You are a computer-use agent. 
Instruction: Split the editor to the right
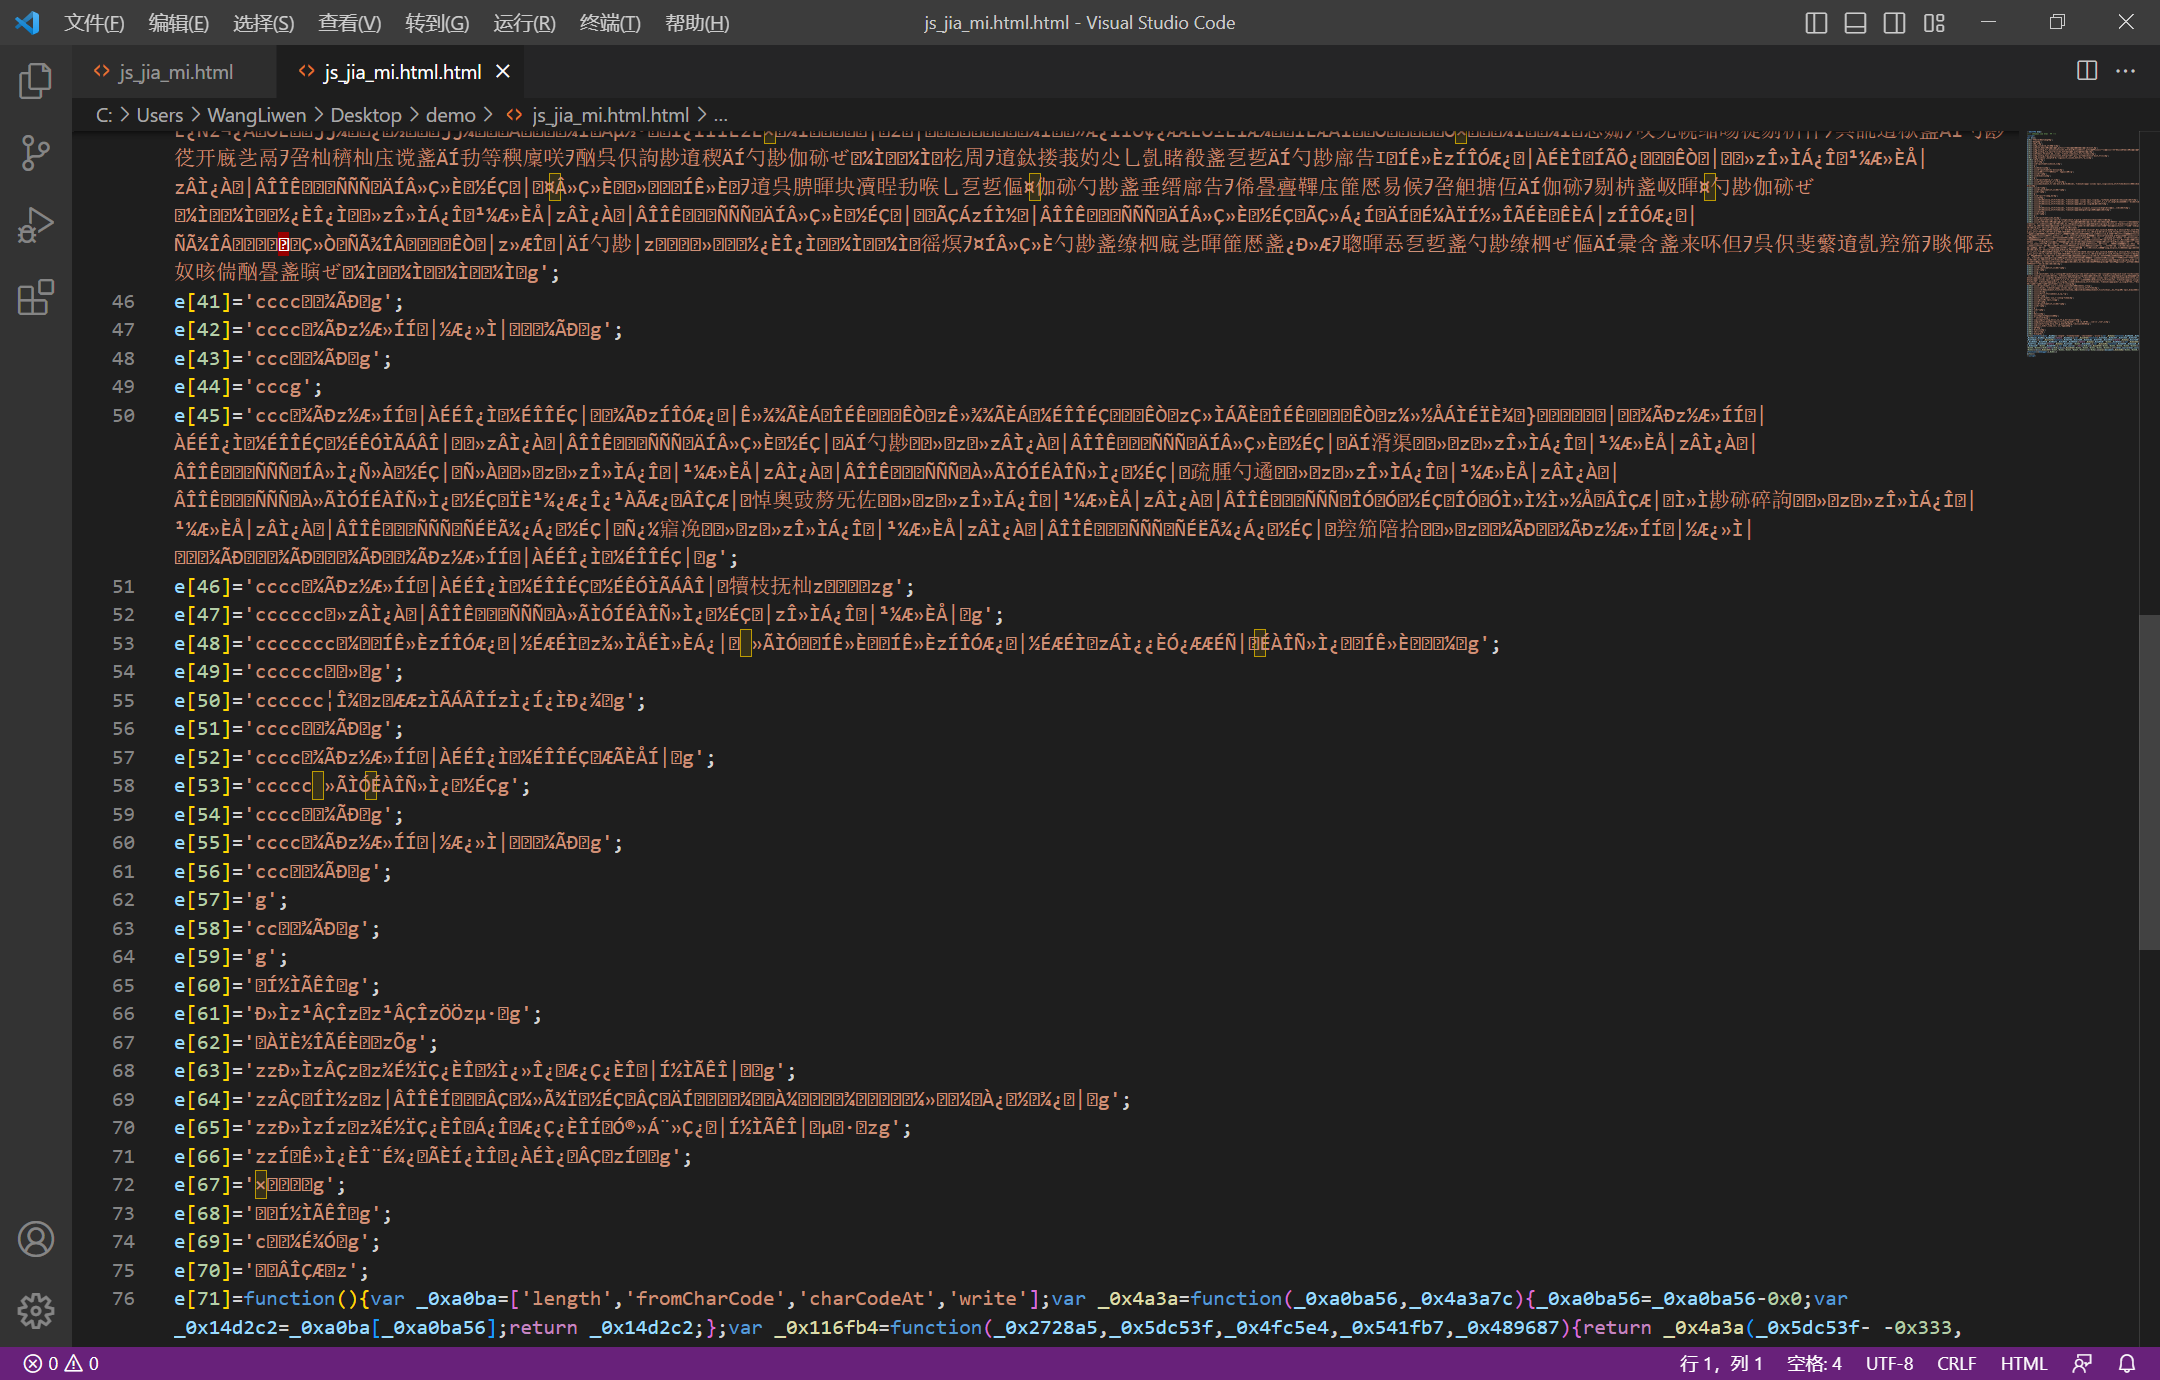pos(2087,71)
